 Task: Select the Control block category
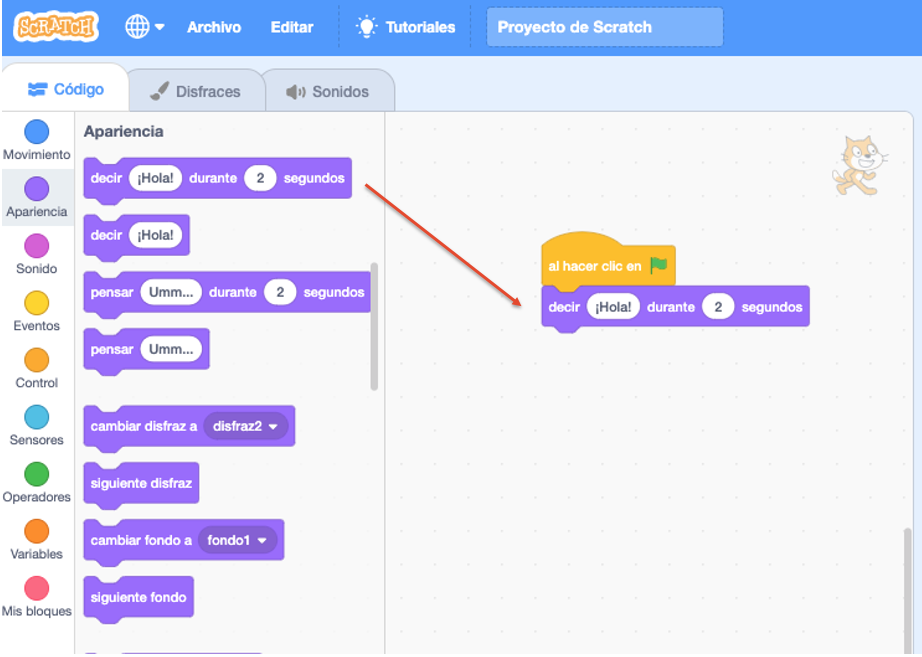click(36, 368)
